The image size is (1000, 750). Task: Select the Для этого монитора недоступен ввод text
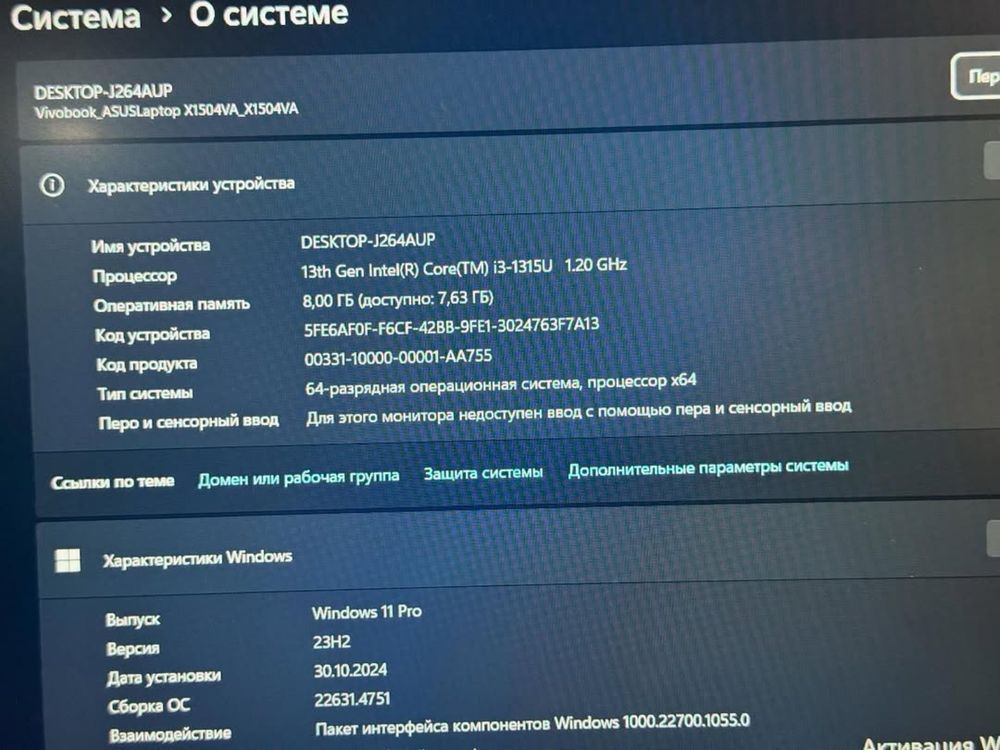point(578,411)
